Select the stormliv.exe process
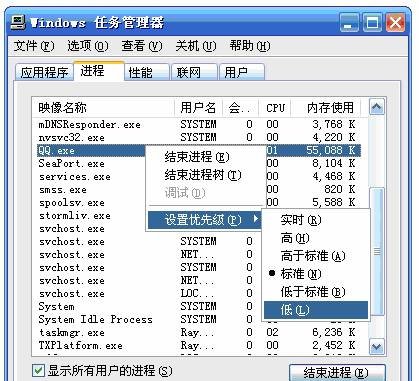The height and width of the screenshot is (381, 419). pos(75,215)
